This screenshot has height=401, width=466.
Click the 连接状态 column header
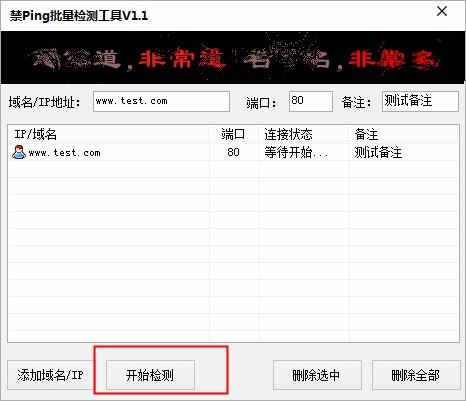pyautogui.click(x=304, y=134)
